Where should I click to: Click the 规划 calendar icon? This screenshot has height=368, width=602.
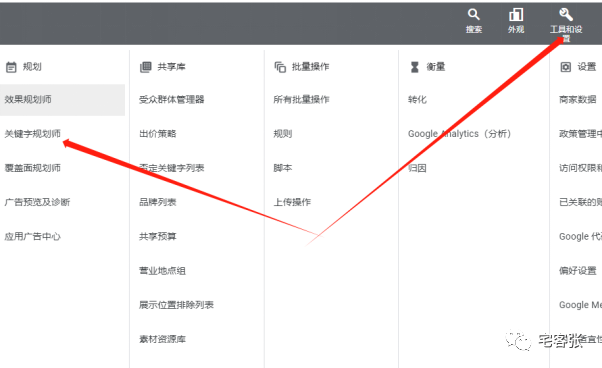tap(11, 67)
